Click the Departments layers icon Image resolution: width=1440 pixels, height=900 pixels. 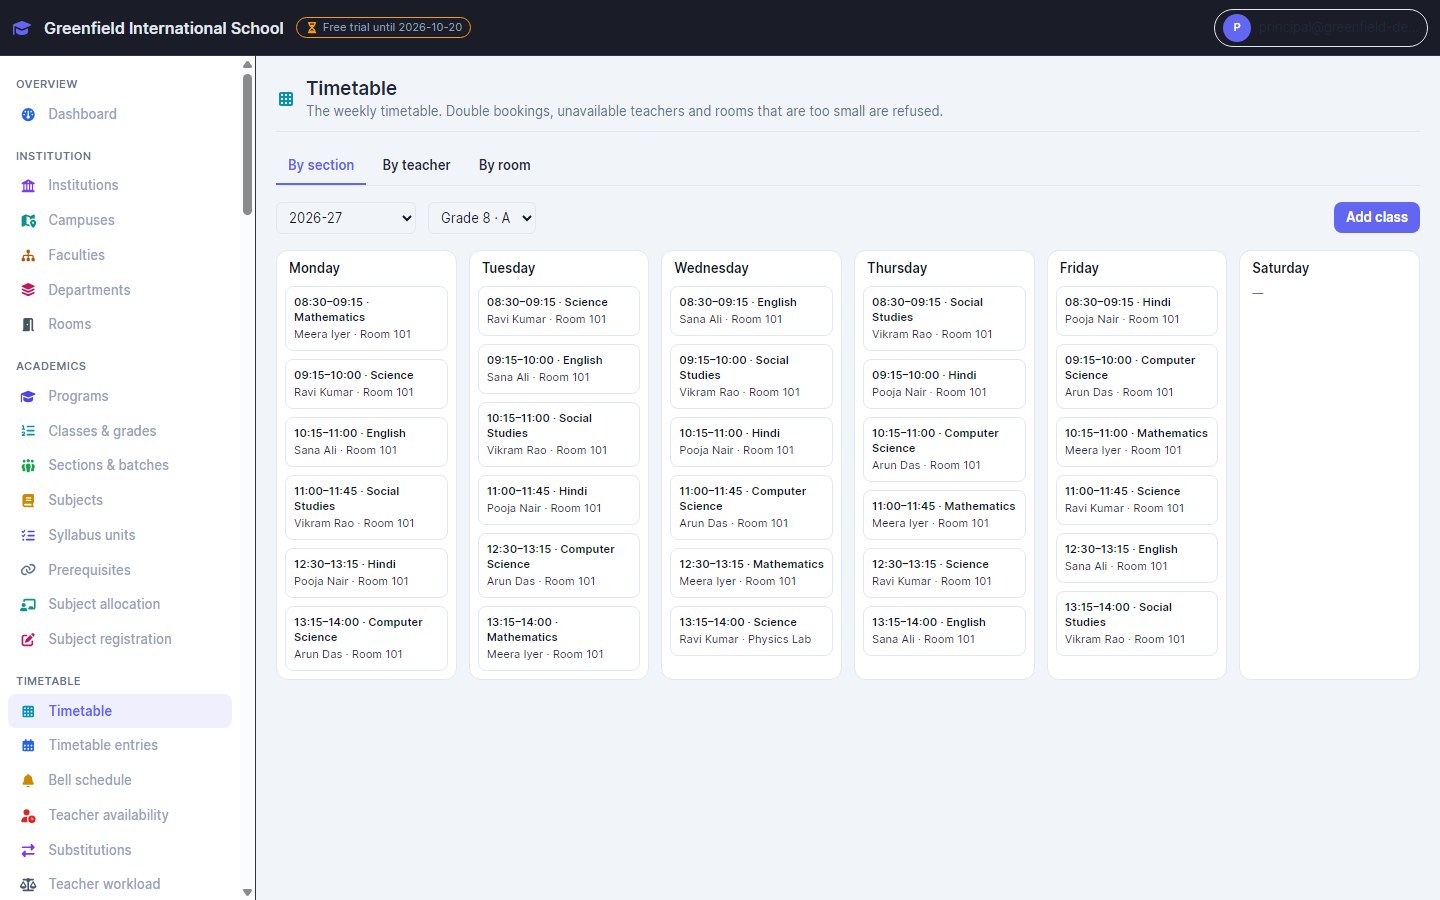pos(28,290)
